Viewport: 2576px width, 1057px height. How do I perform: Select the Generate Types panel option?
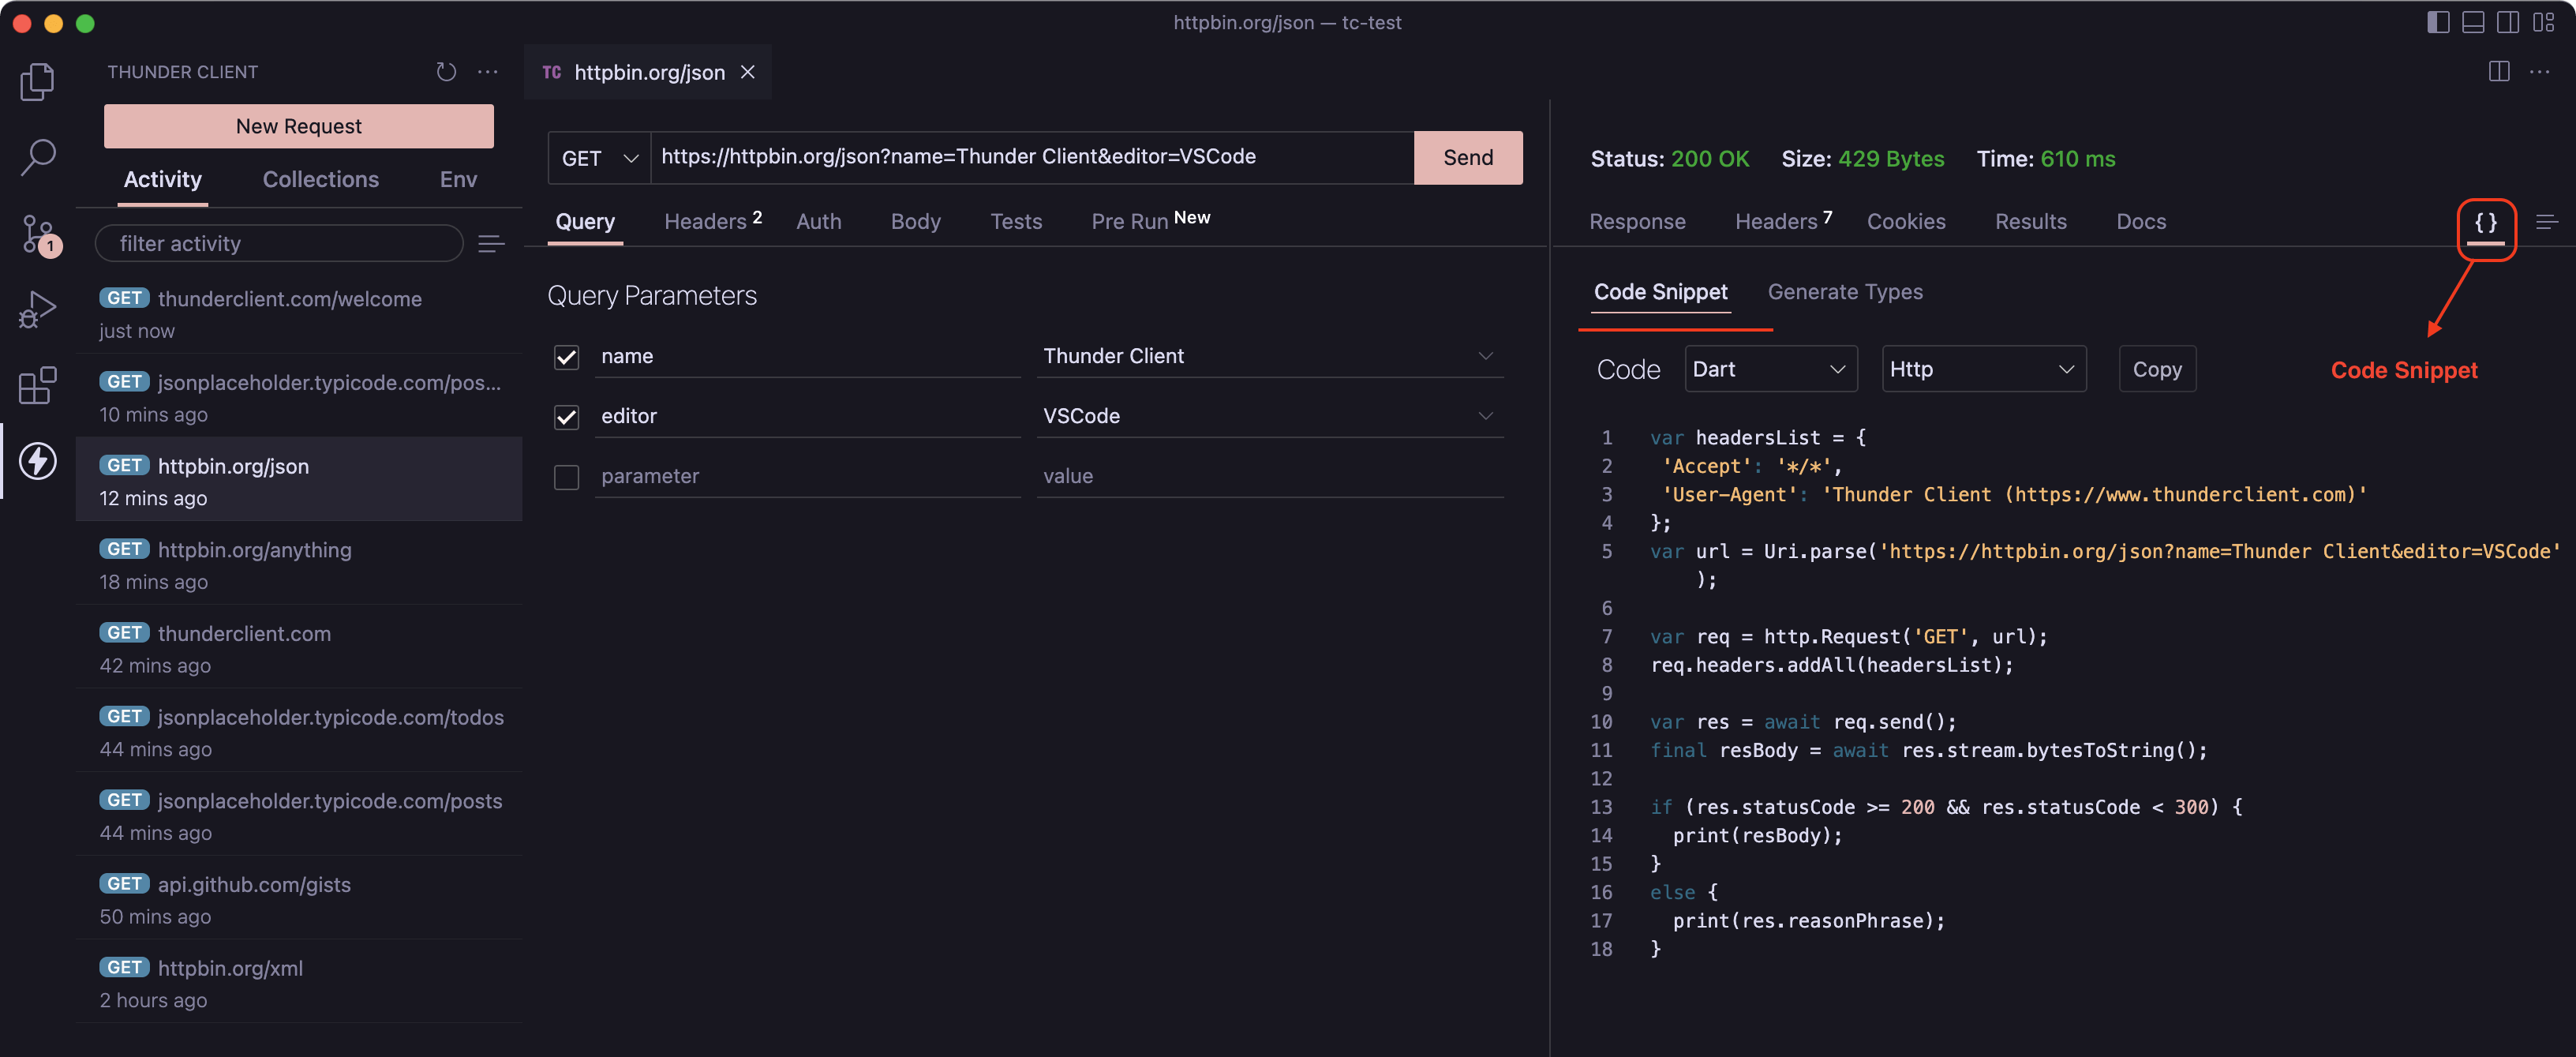point(1844,291)
